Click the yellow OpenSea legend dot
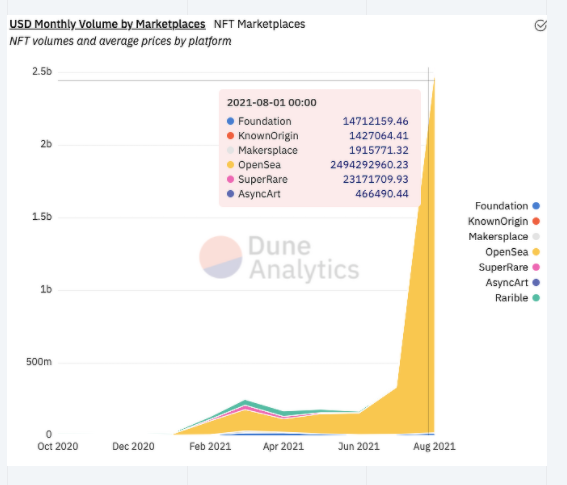 pos(536,252)
